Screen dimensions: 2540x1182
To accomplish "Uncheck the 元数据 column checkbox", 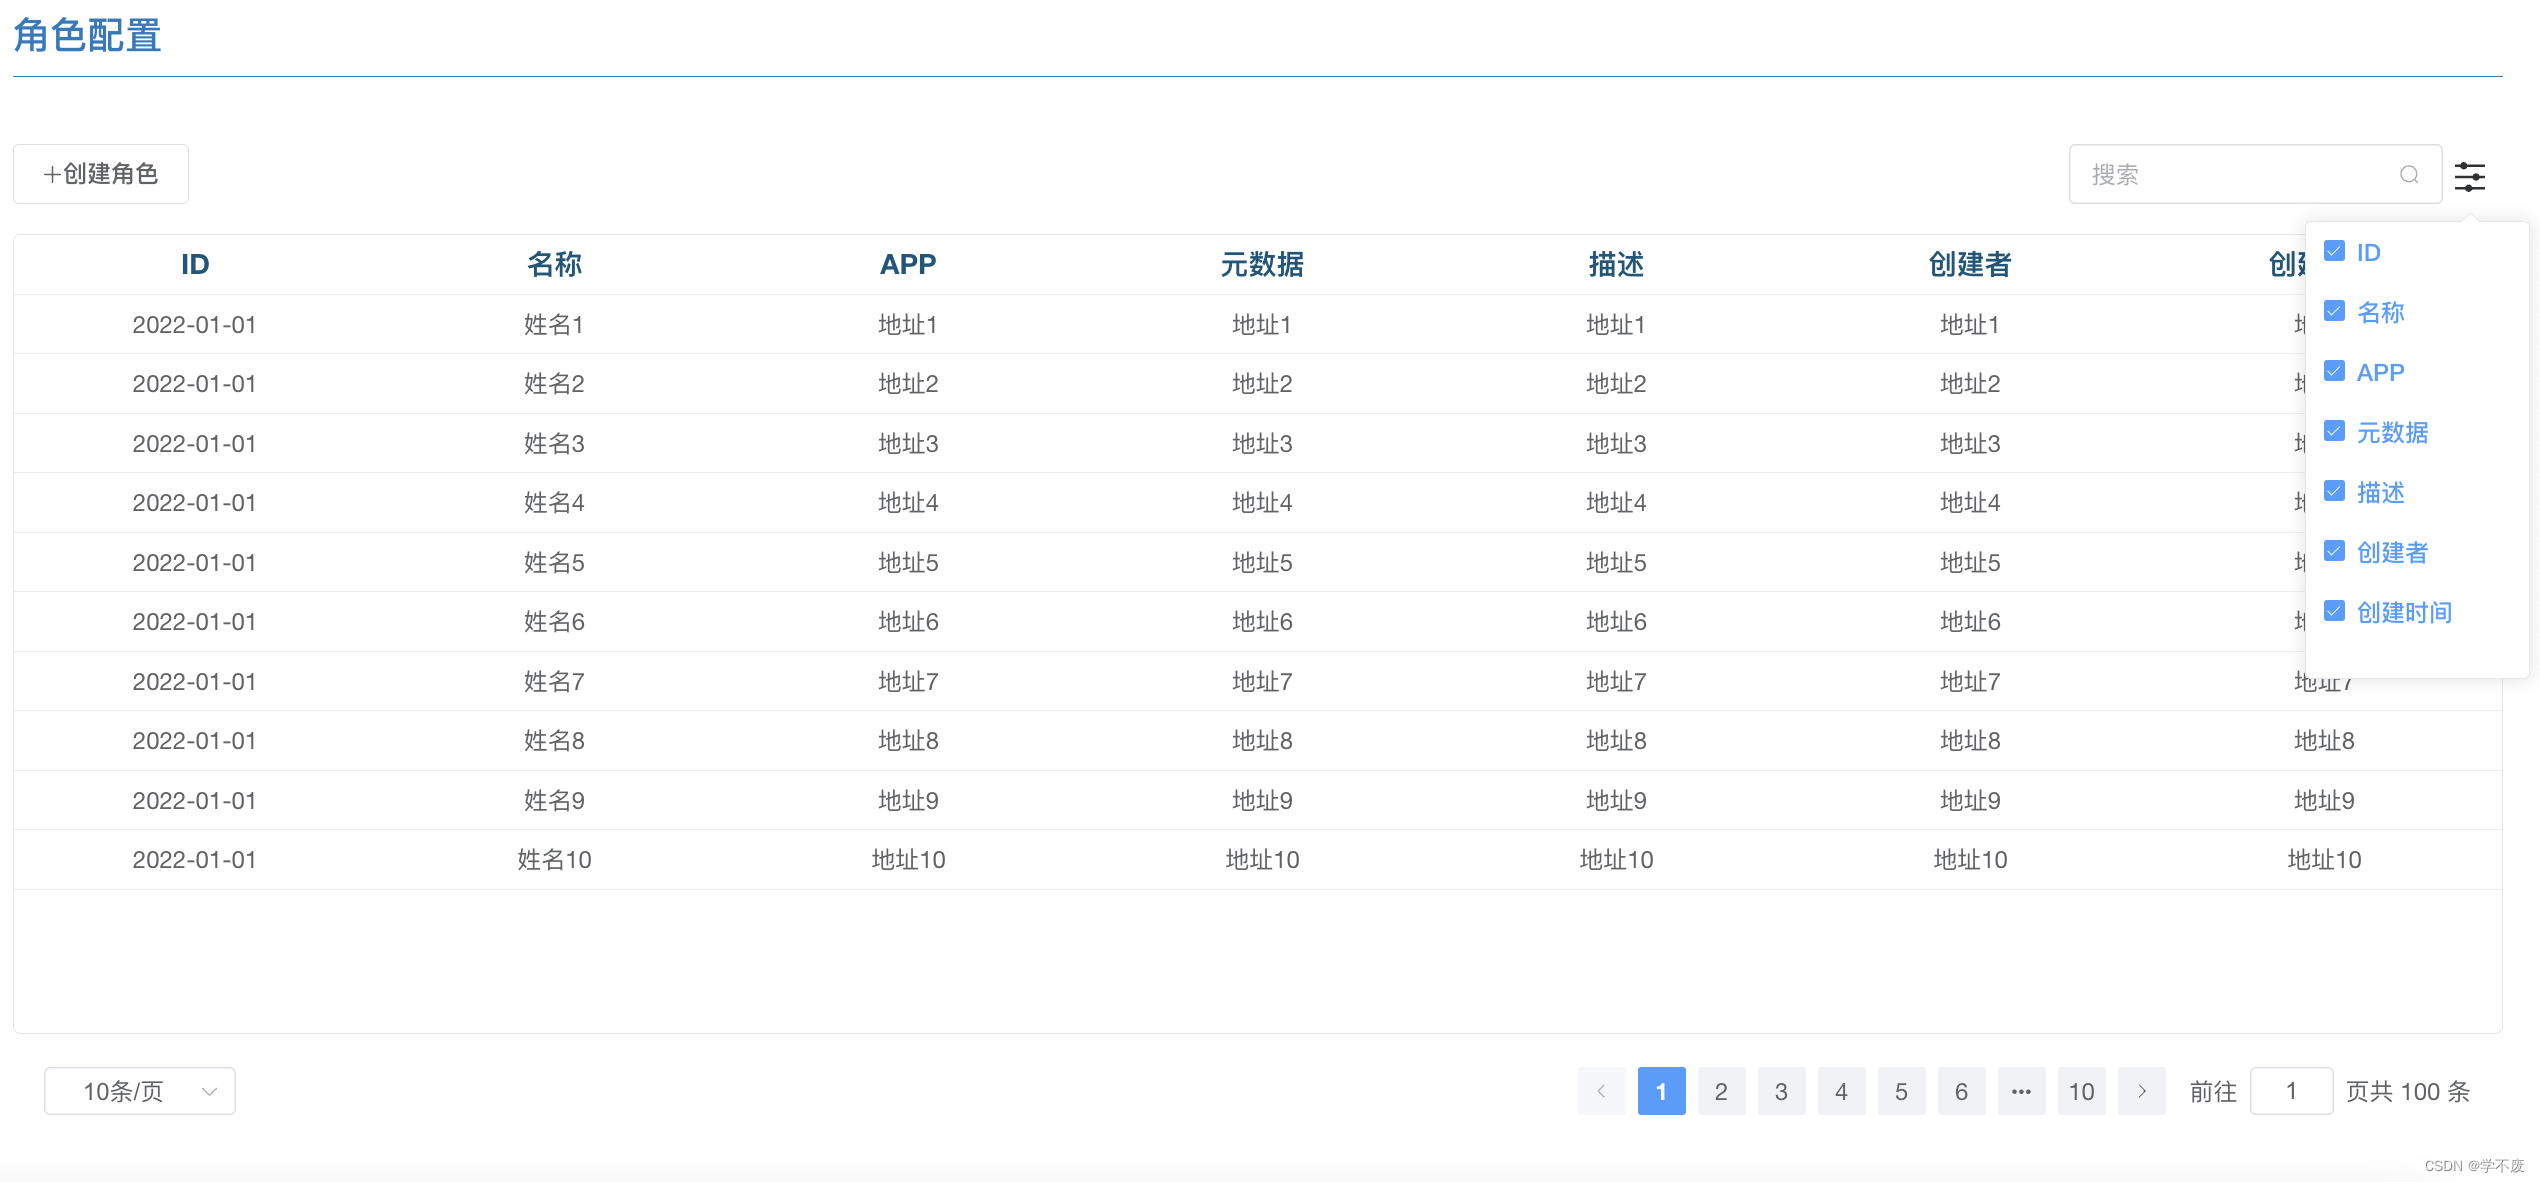I will pyautogui.click(x=2335, y=431).
